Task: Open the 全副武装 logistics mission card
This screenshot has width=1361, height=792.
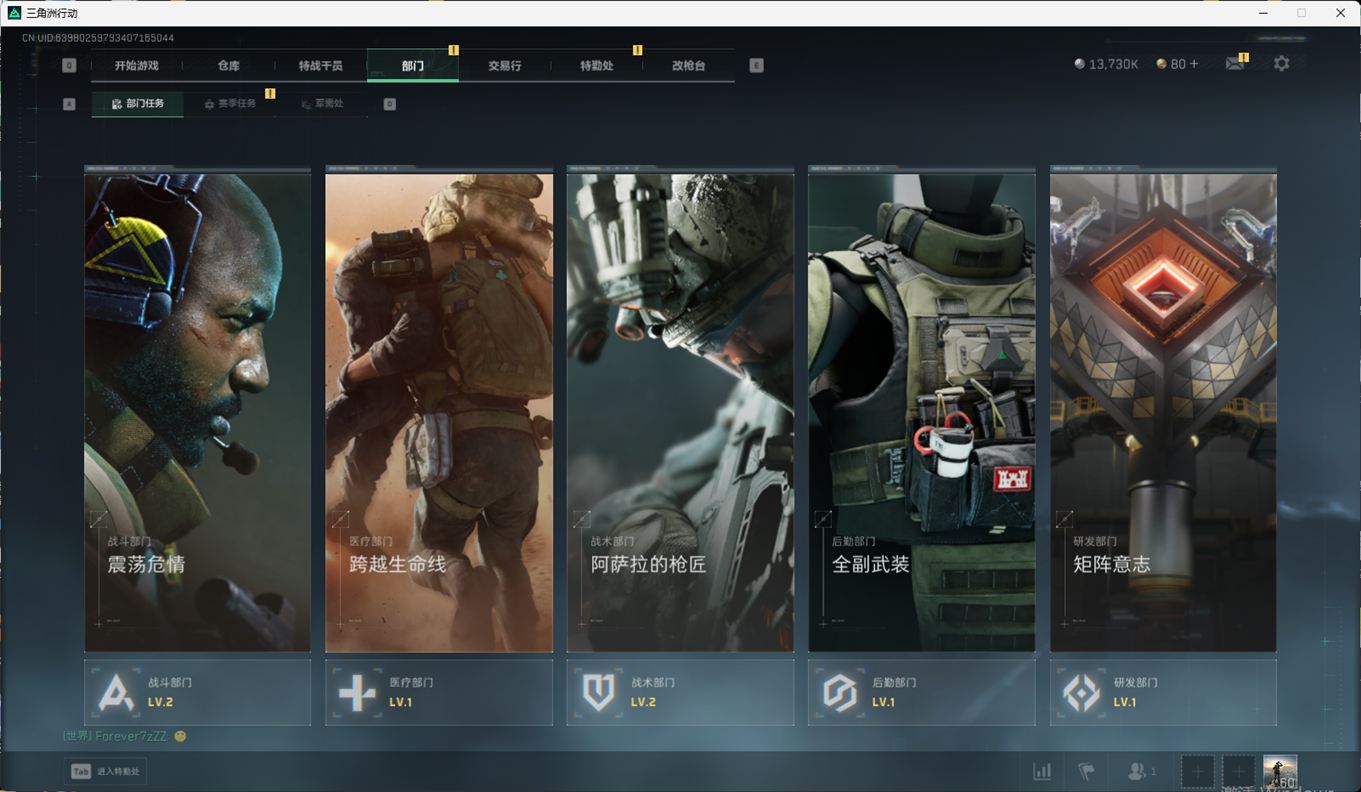Action: pyautogui.click(x=921, y=412)
